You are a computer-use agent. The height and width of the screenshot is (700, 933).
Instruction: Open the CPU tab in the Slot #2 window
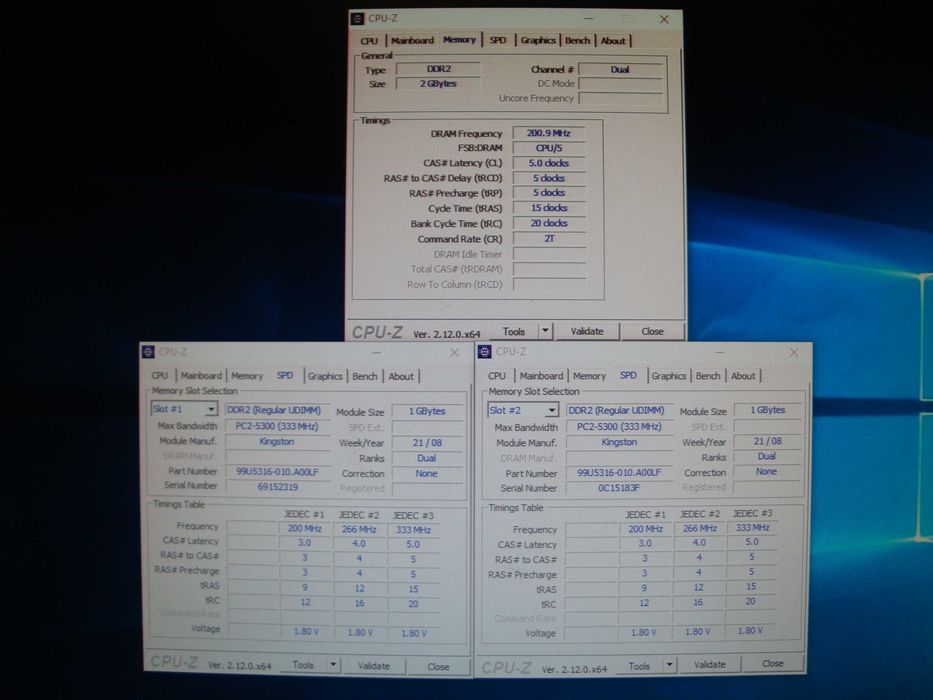(x=497, y=376)
